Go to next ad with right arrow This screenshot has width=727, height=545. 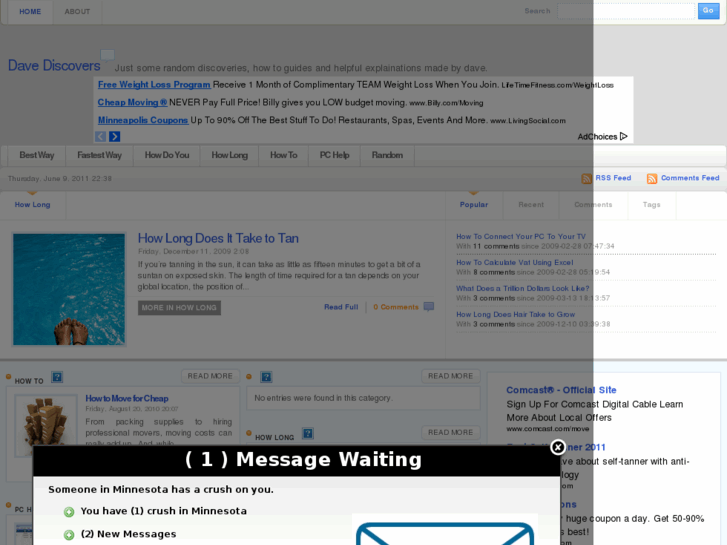[115, 136]
